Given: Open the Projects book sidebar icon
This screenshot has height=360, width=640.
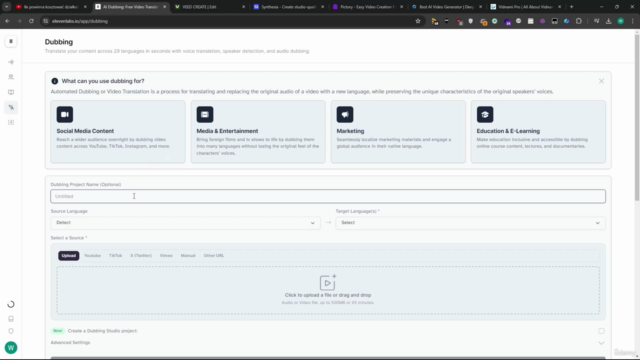Looking at the screenshot, I should pyautogui.click(x=11, y=92).
